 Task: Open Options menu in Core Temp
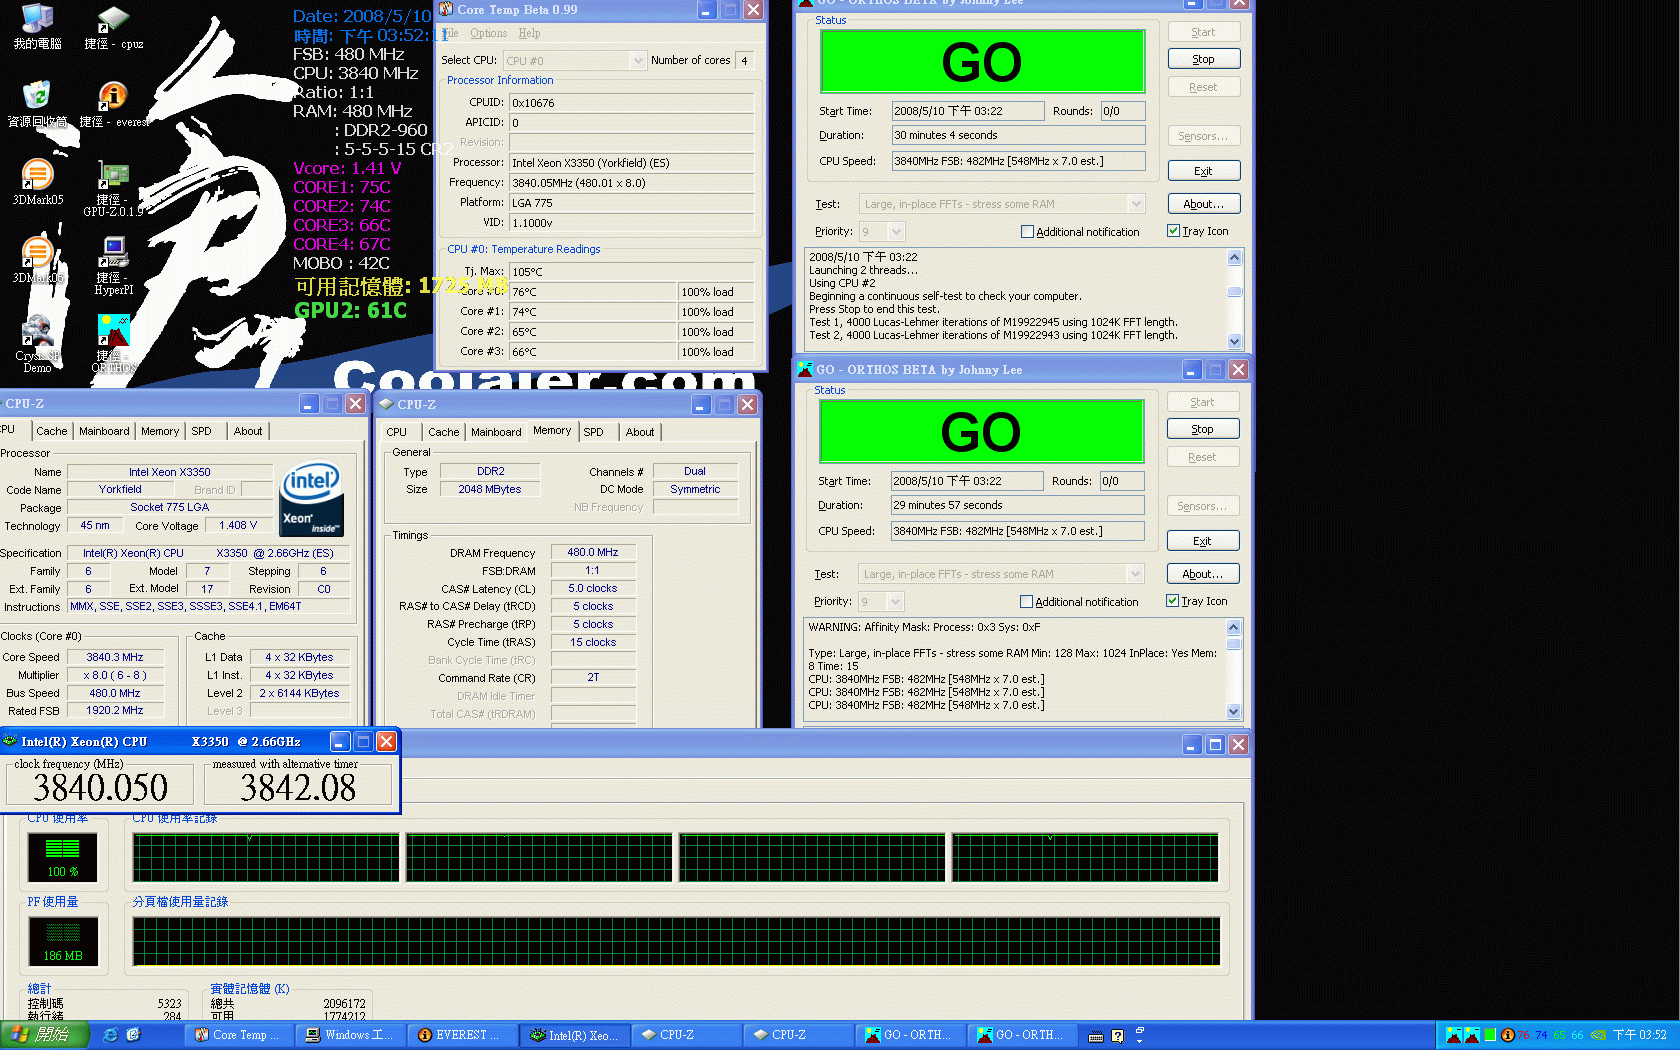[488, 33]
